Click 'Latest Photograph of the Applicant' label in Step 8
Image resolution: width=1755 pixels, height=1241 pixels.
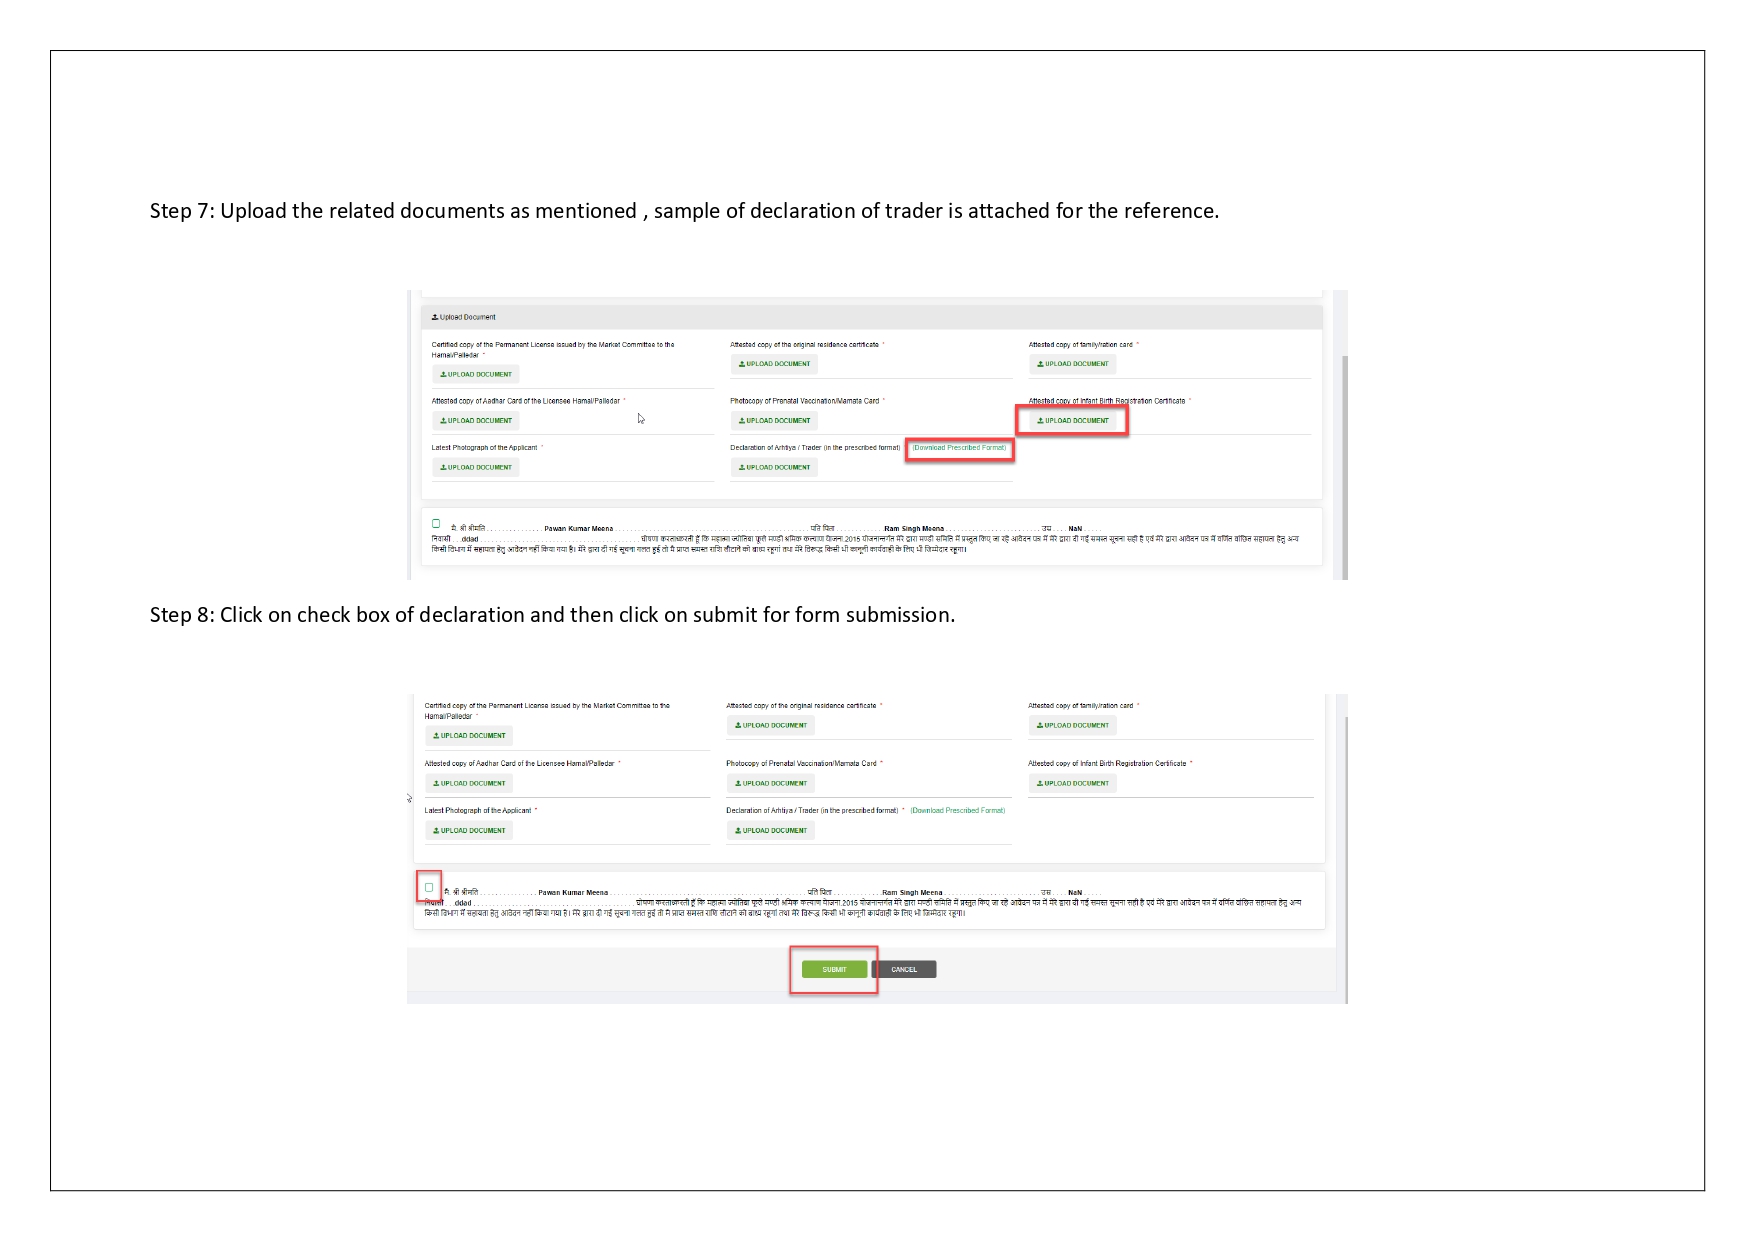click(478, 811)
